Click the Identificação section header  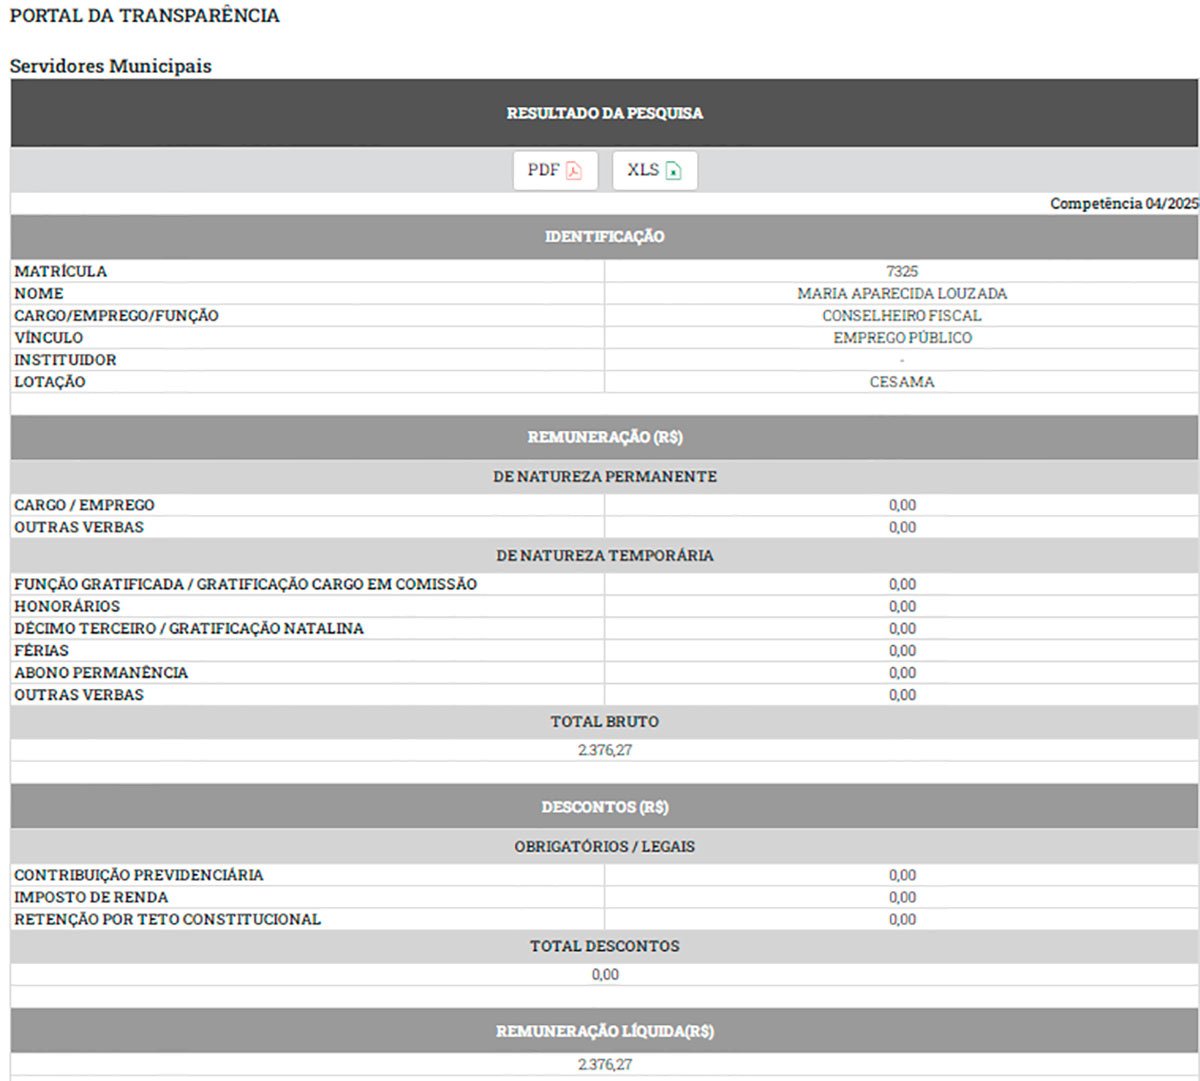click(605, 237)
